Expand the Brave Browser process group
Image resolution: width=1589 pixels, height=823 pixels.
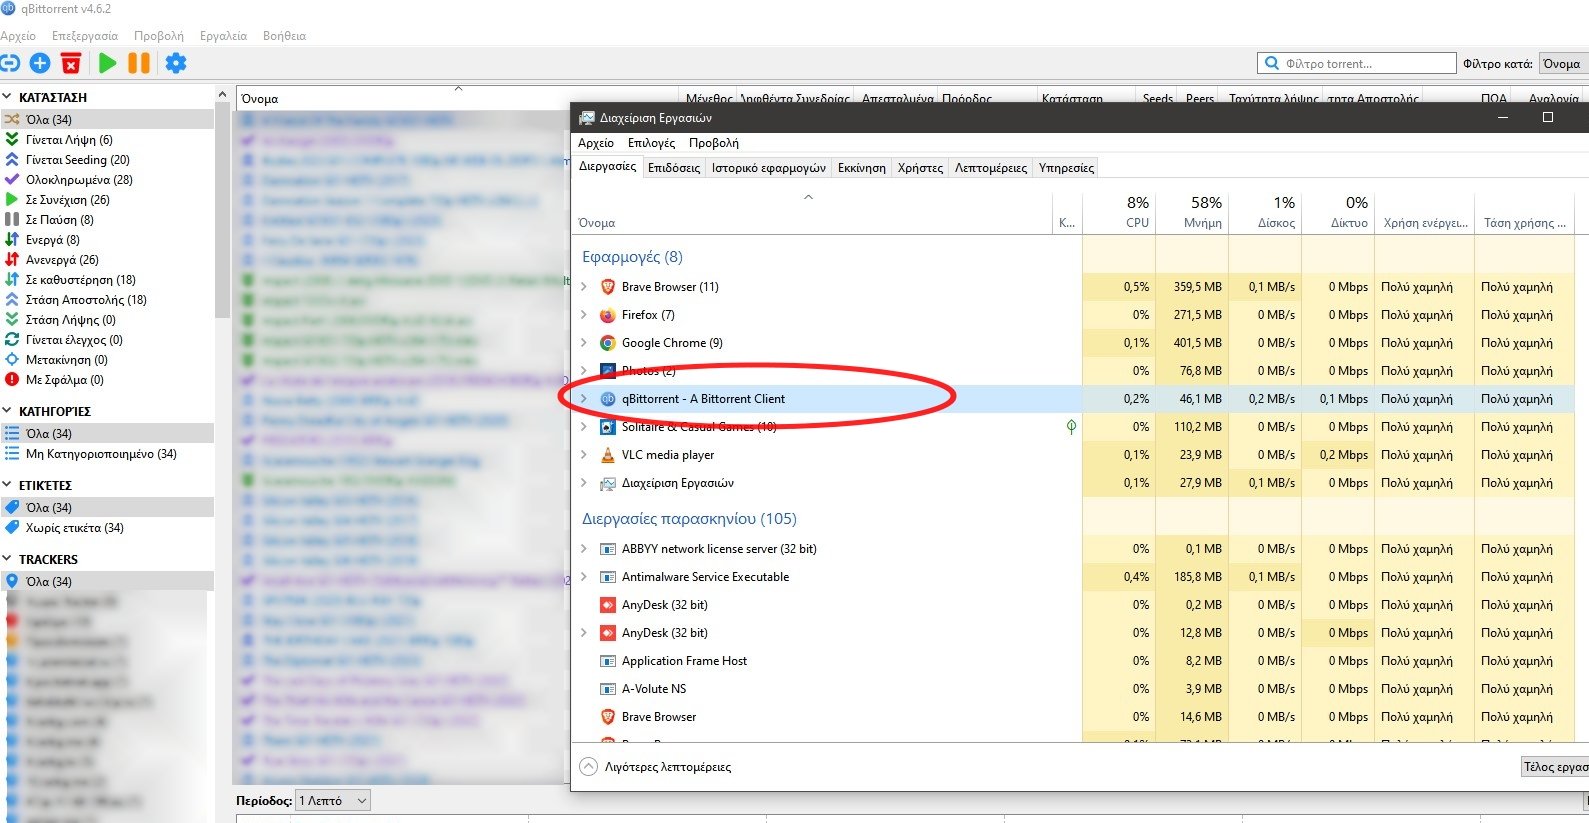[x=584, y=287]
